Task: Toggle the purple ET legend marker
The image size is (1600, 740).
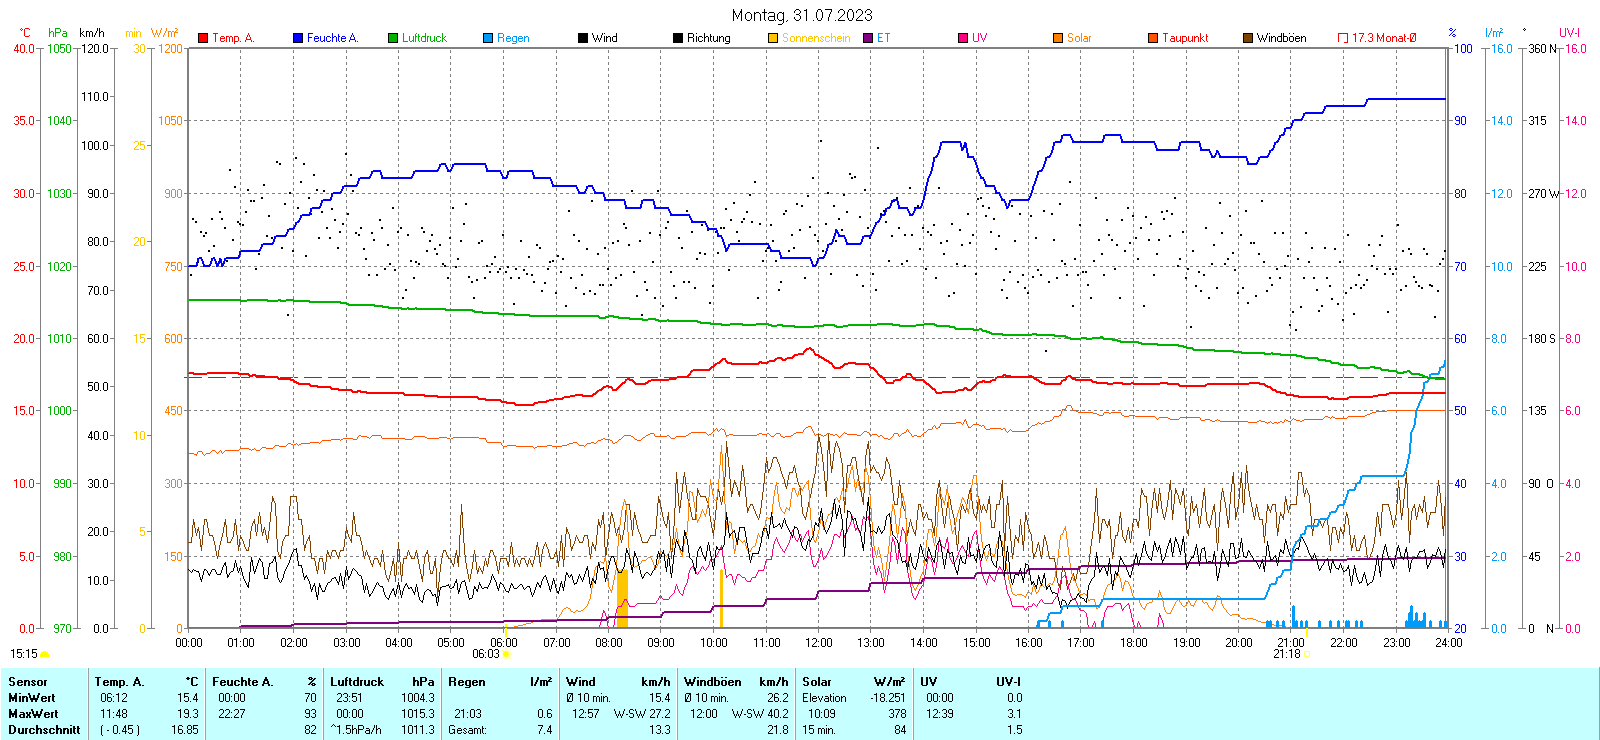Action: [x=868, y=38]
